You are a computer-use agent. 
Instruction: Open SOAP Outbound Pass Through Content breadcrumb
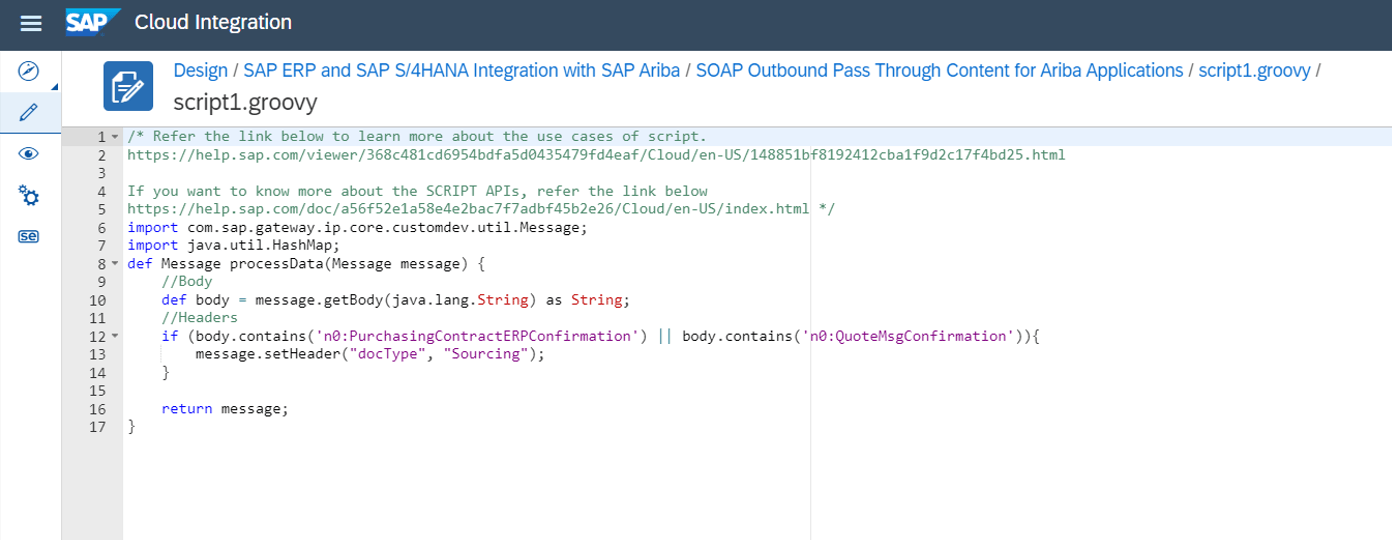point(939,70)
